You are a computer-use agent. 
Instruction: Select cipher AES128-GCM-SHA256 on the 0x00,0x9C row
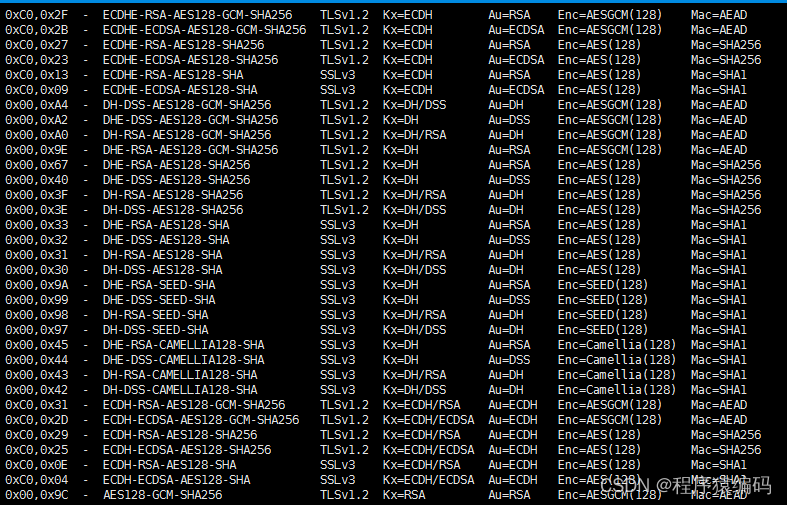tap(162, 495)
